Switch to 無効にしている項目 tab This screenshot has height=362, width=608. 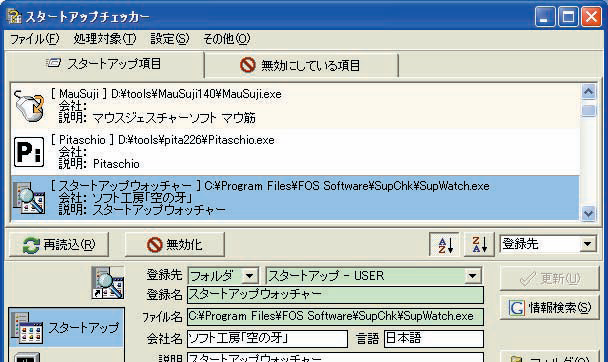[x=301, y=66]
